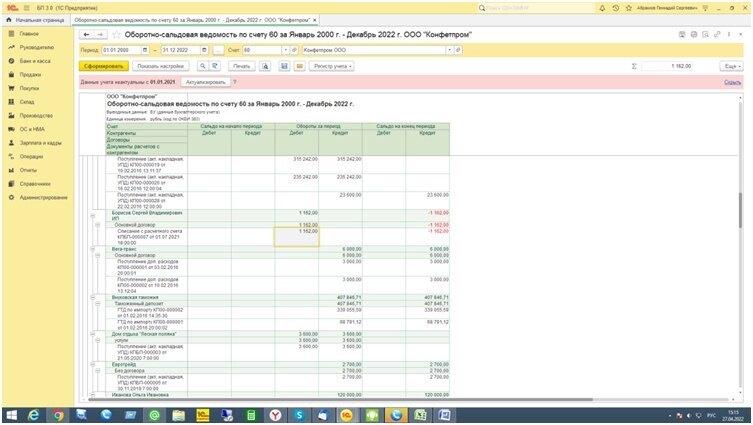The height and width of the screenshot is (425, 753).
Task: Open the vertical dots more menu in header
Action: click(729, 35)
